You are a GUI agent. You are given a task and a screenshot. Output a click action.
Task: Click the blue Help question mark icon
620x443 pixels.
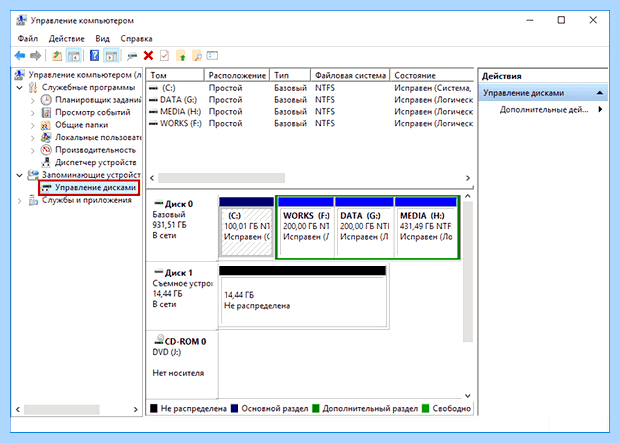[94, 56]
